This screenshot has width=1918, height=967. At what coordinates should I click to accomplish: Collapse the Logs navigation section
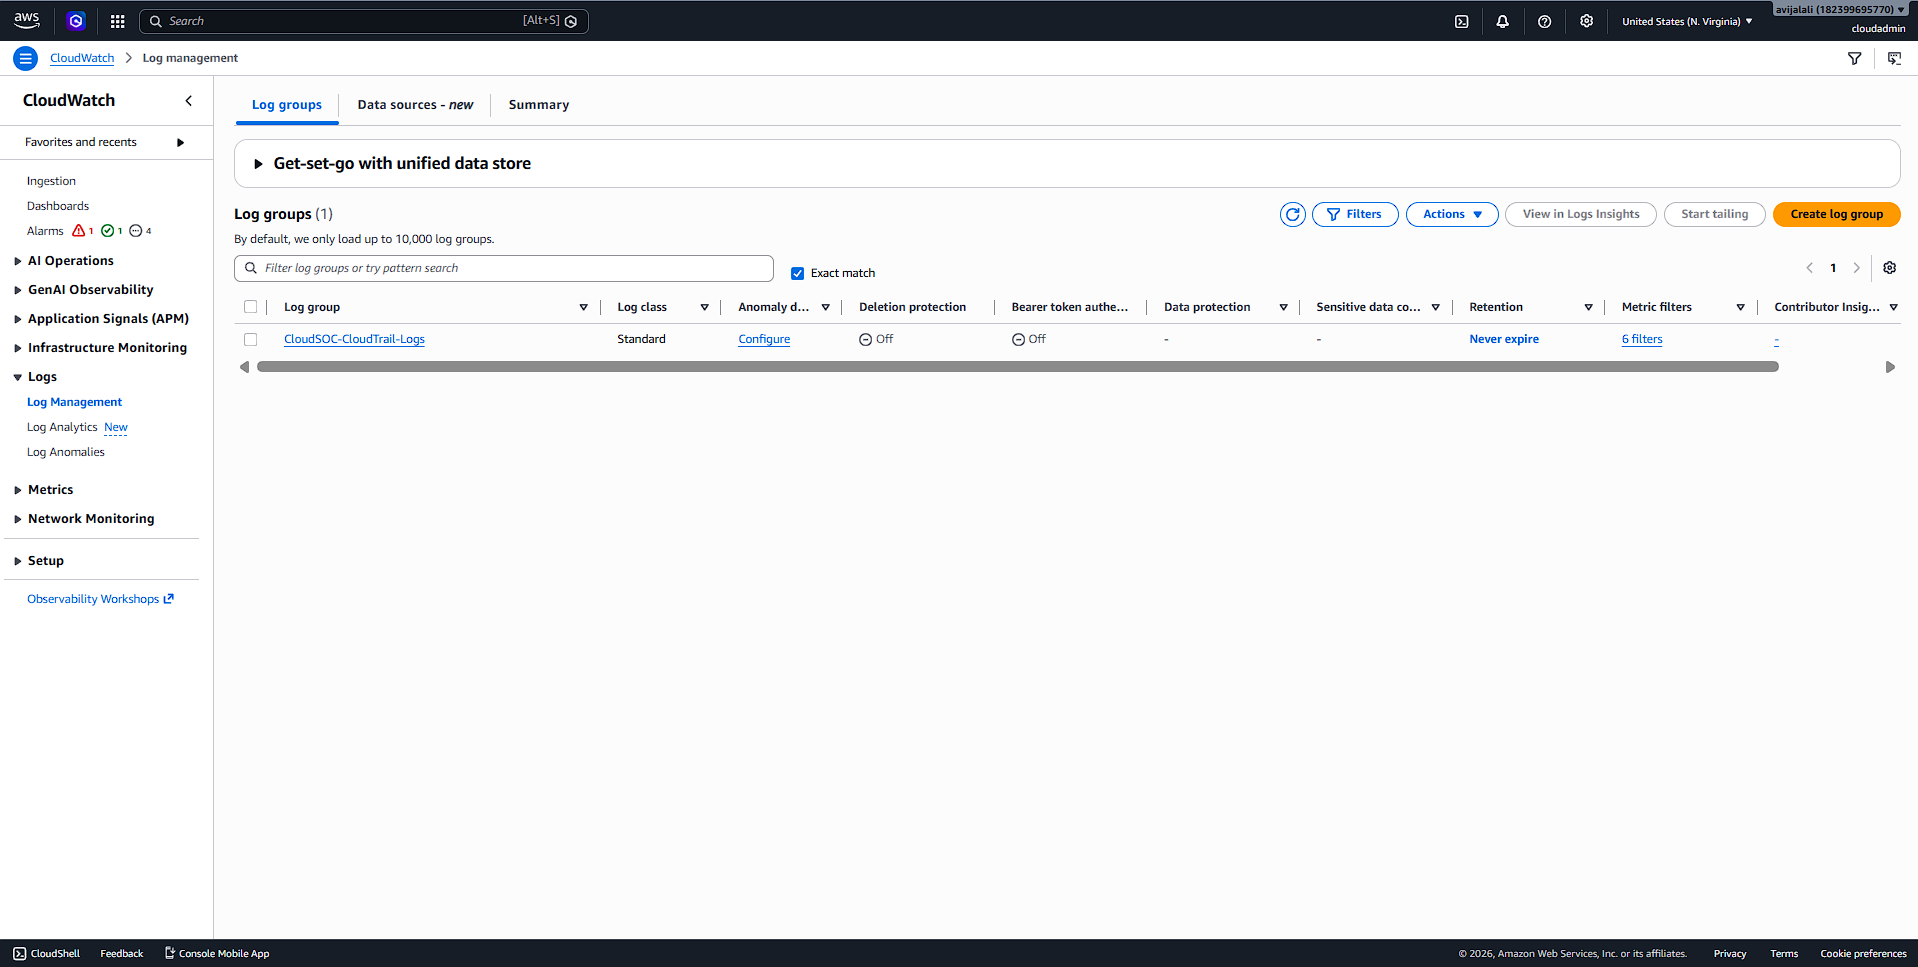click(x=18, y=377)
